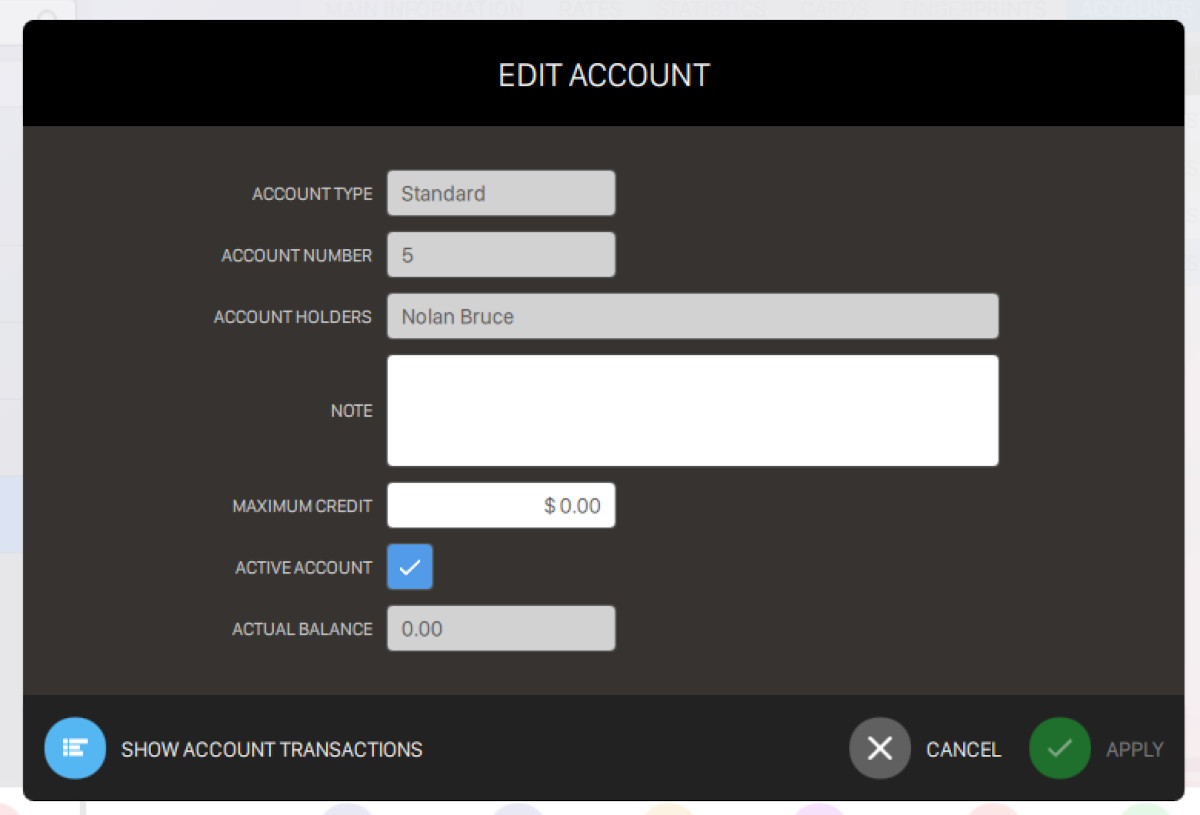Click the Active Account label text

303,567
